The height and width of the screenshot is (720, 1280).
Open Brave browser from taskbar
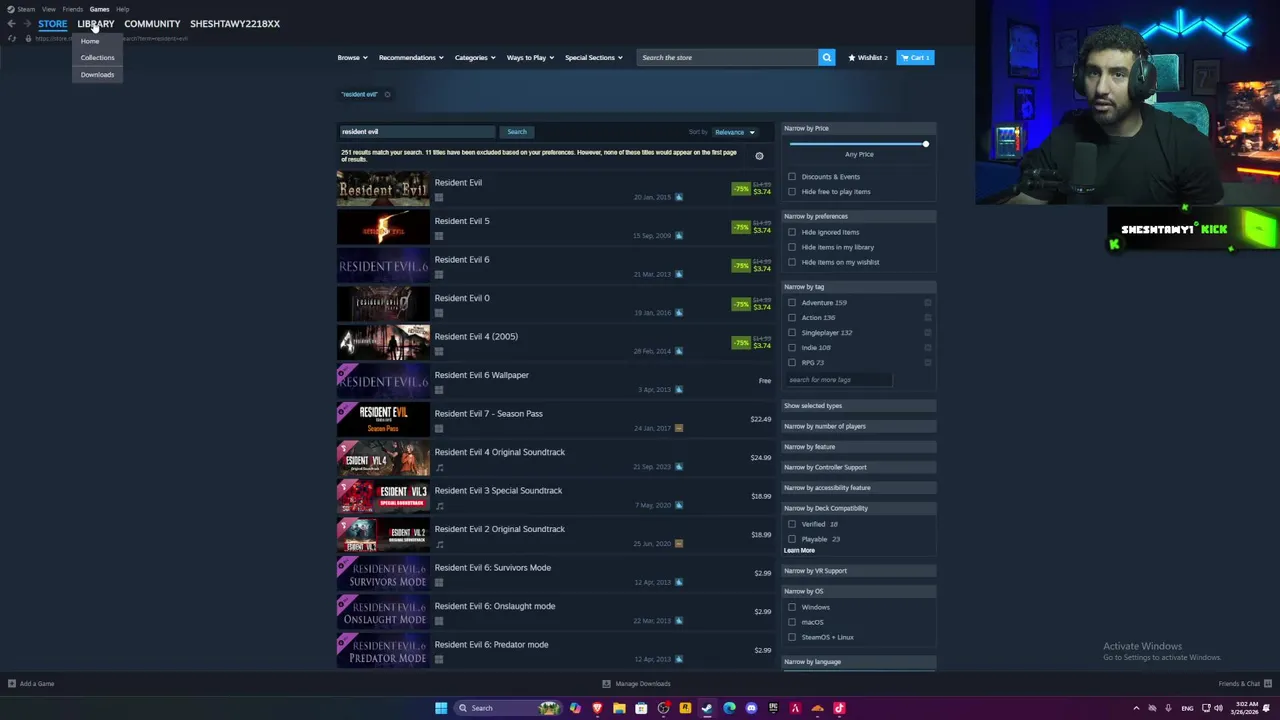tap(597, 708)
